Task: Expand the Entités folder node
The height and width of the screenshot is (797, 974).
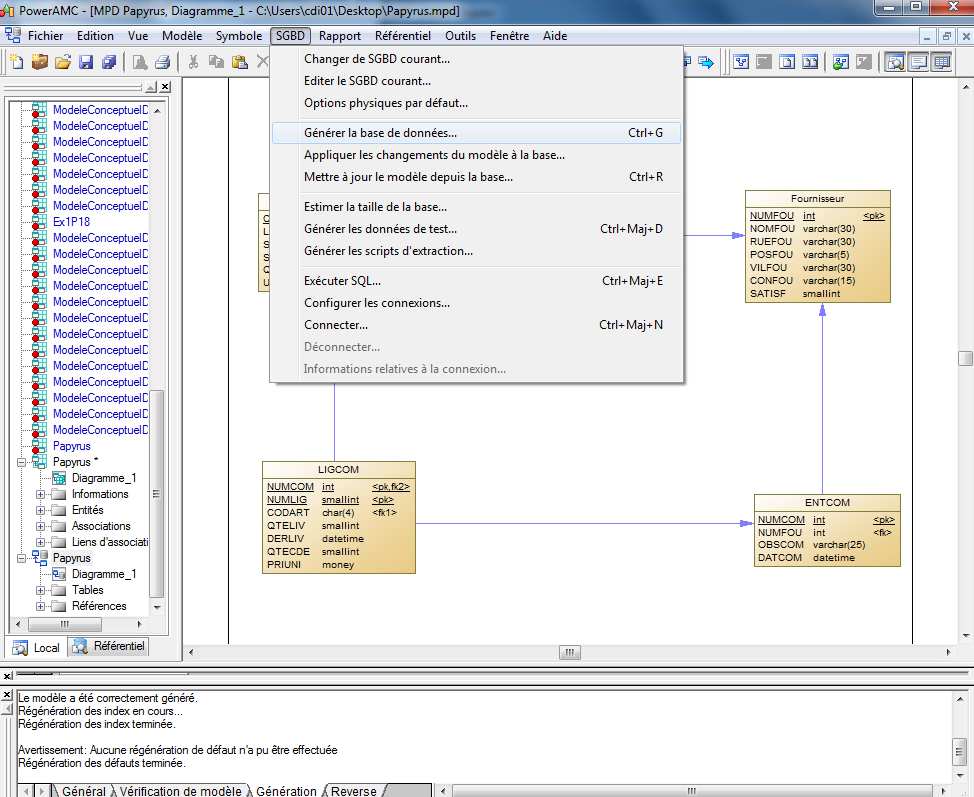Action: coord(41,510)
